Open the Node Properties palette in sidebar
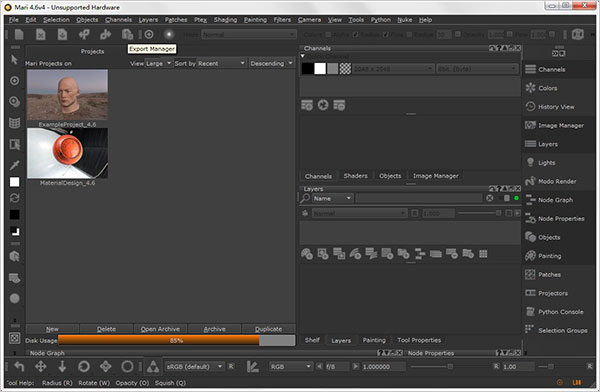Screen dimensions: 600x392 pyautogui.click(x=559, y=219)
